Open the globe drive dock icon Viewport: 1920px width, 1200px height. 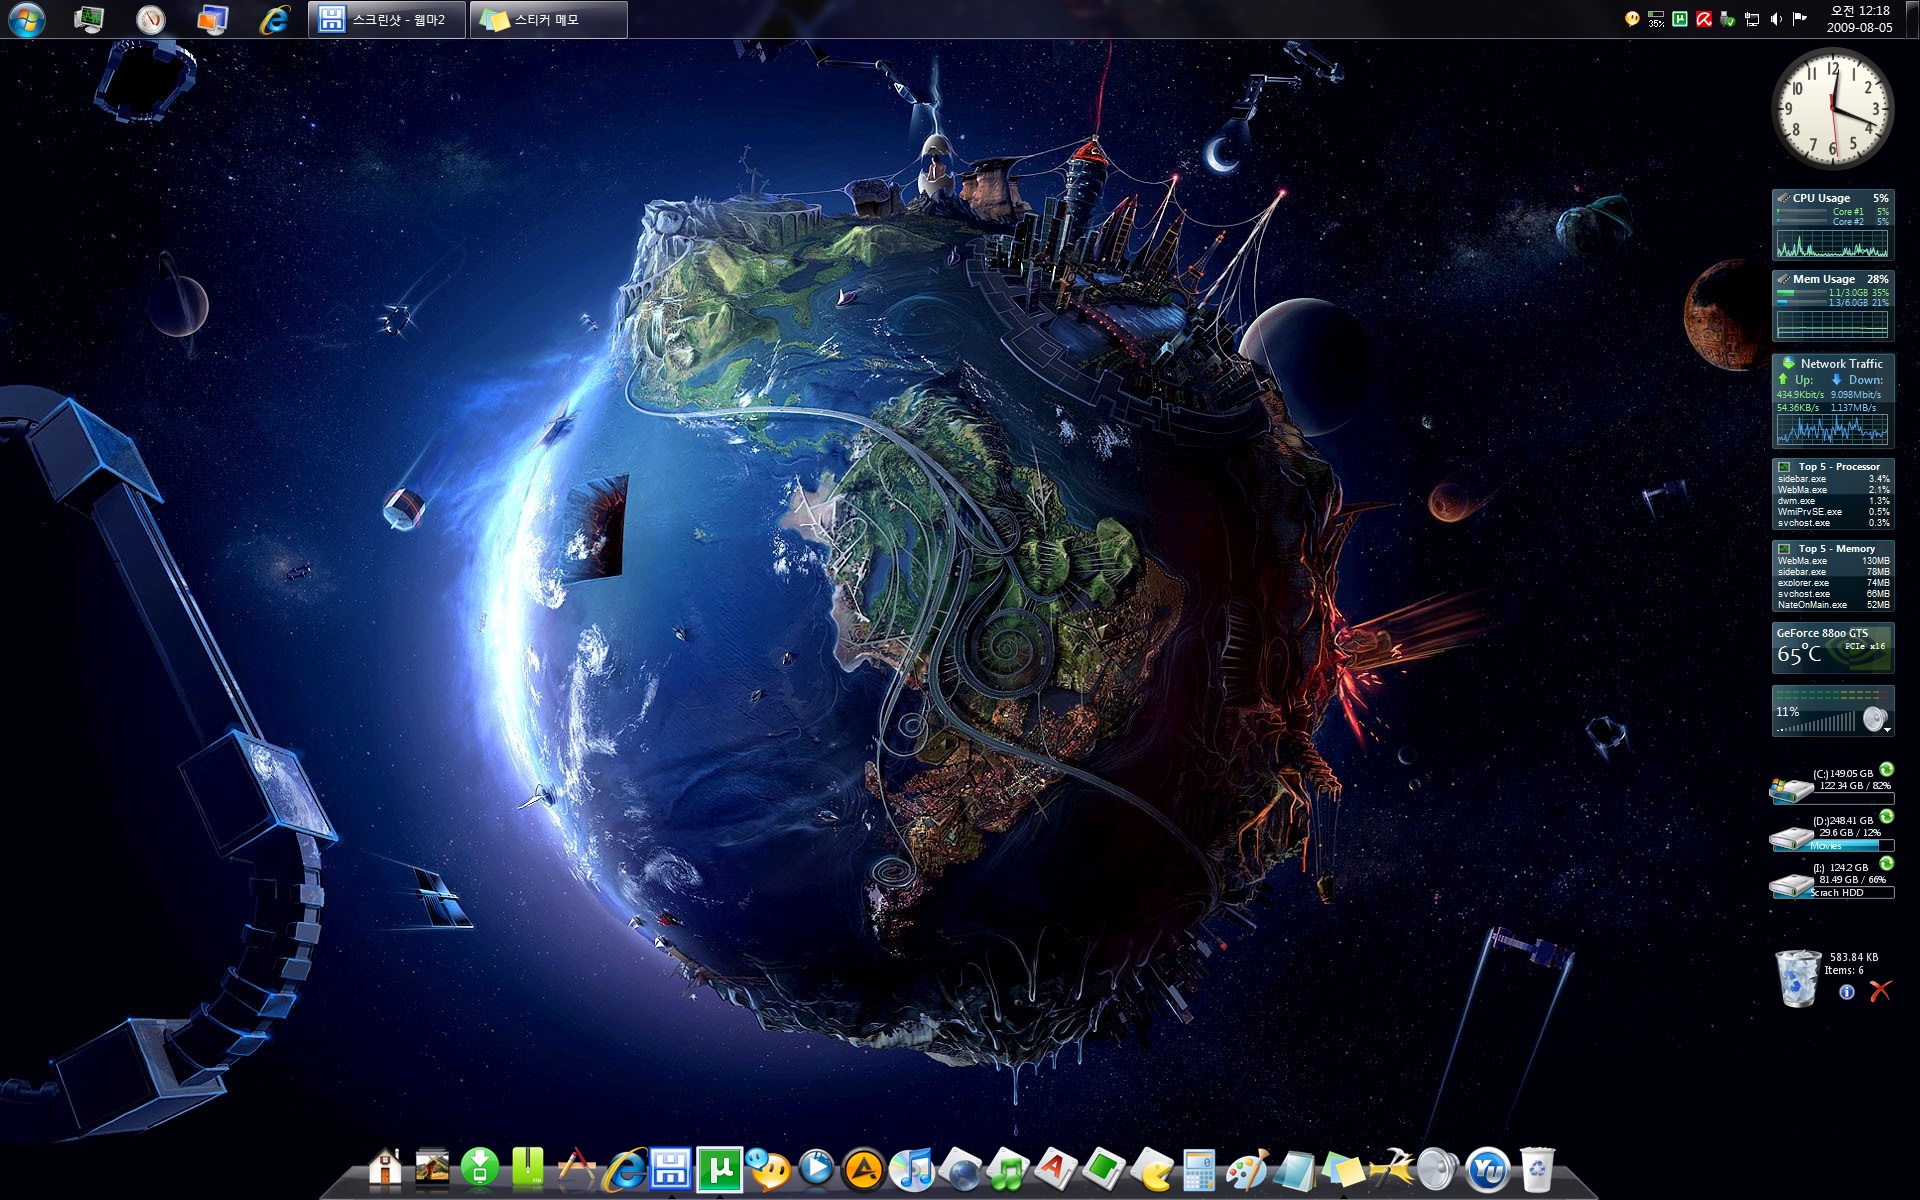[x=960, y=1168]
